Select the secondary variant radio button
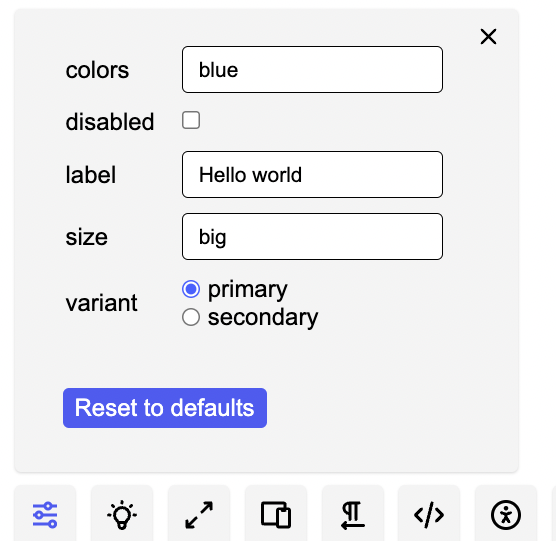The height and width of the screenshot is (541, 556). click(x=191, y=317)
